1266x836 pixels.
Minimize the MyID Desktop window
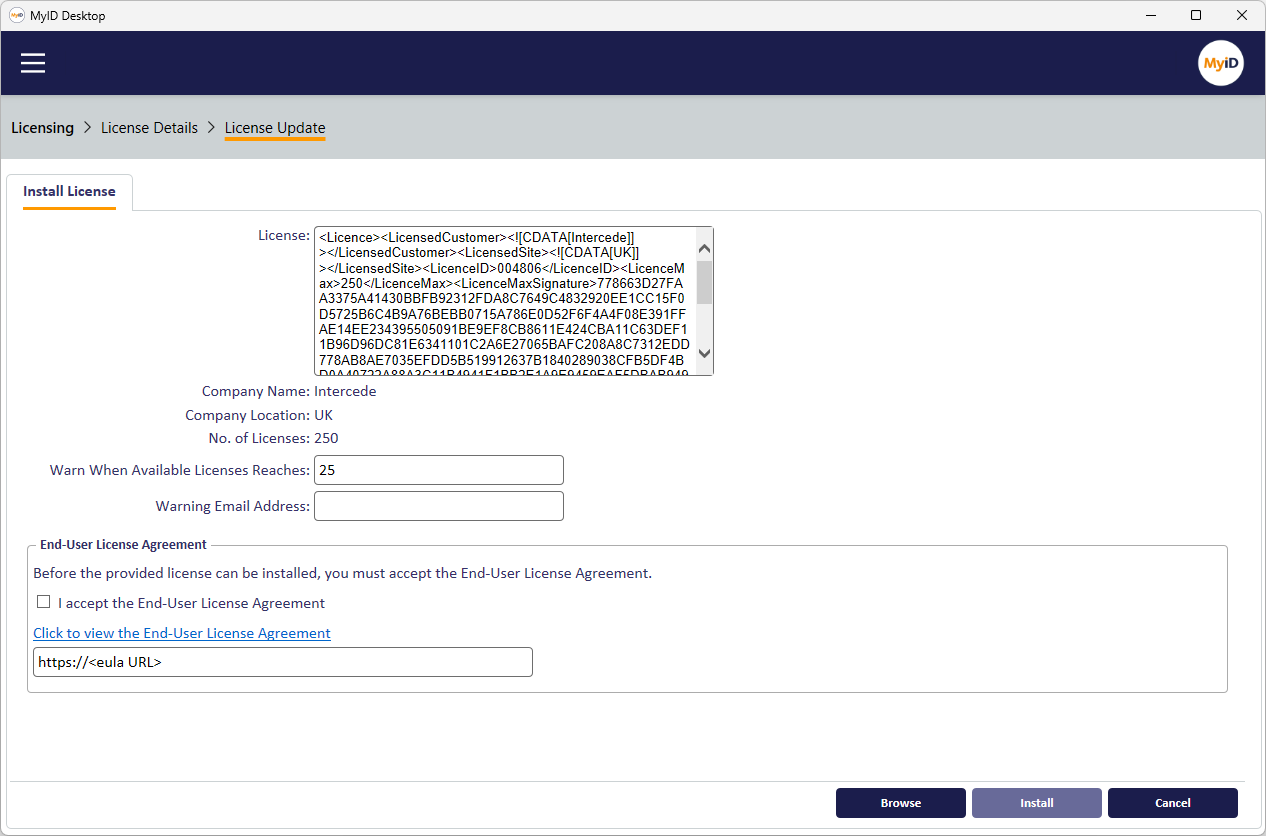[x=1151, y=15]
